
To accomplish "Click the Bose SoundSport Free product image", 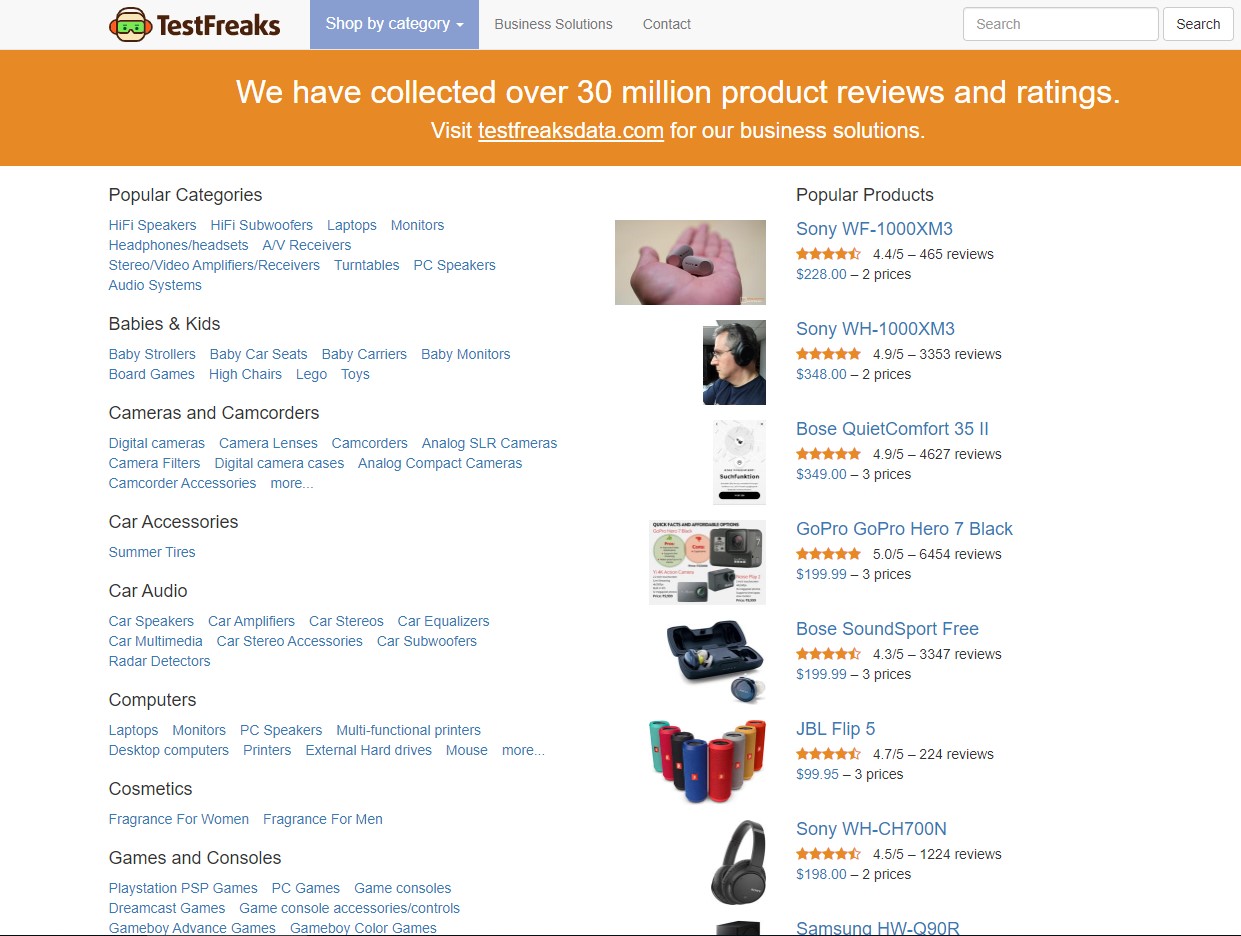I will (x=715, y=662).
